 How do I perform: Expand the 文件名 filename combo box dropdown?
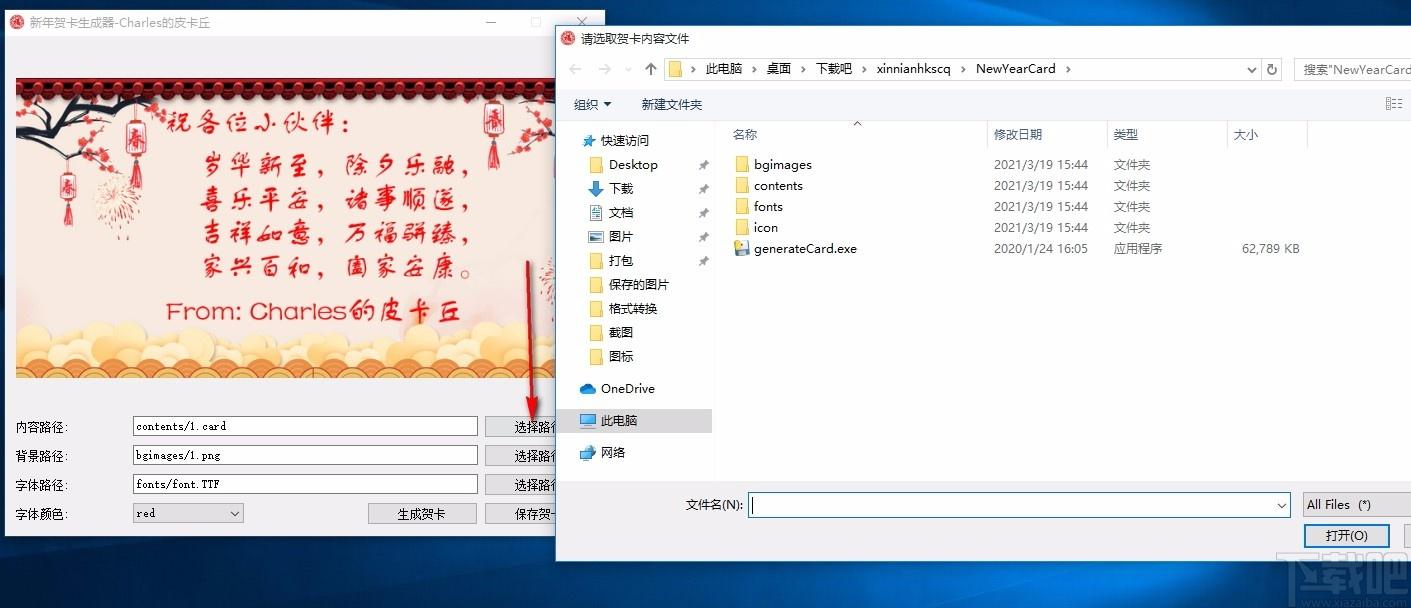coord(1281,506)
